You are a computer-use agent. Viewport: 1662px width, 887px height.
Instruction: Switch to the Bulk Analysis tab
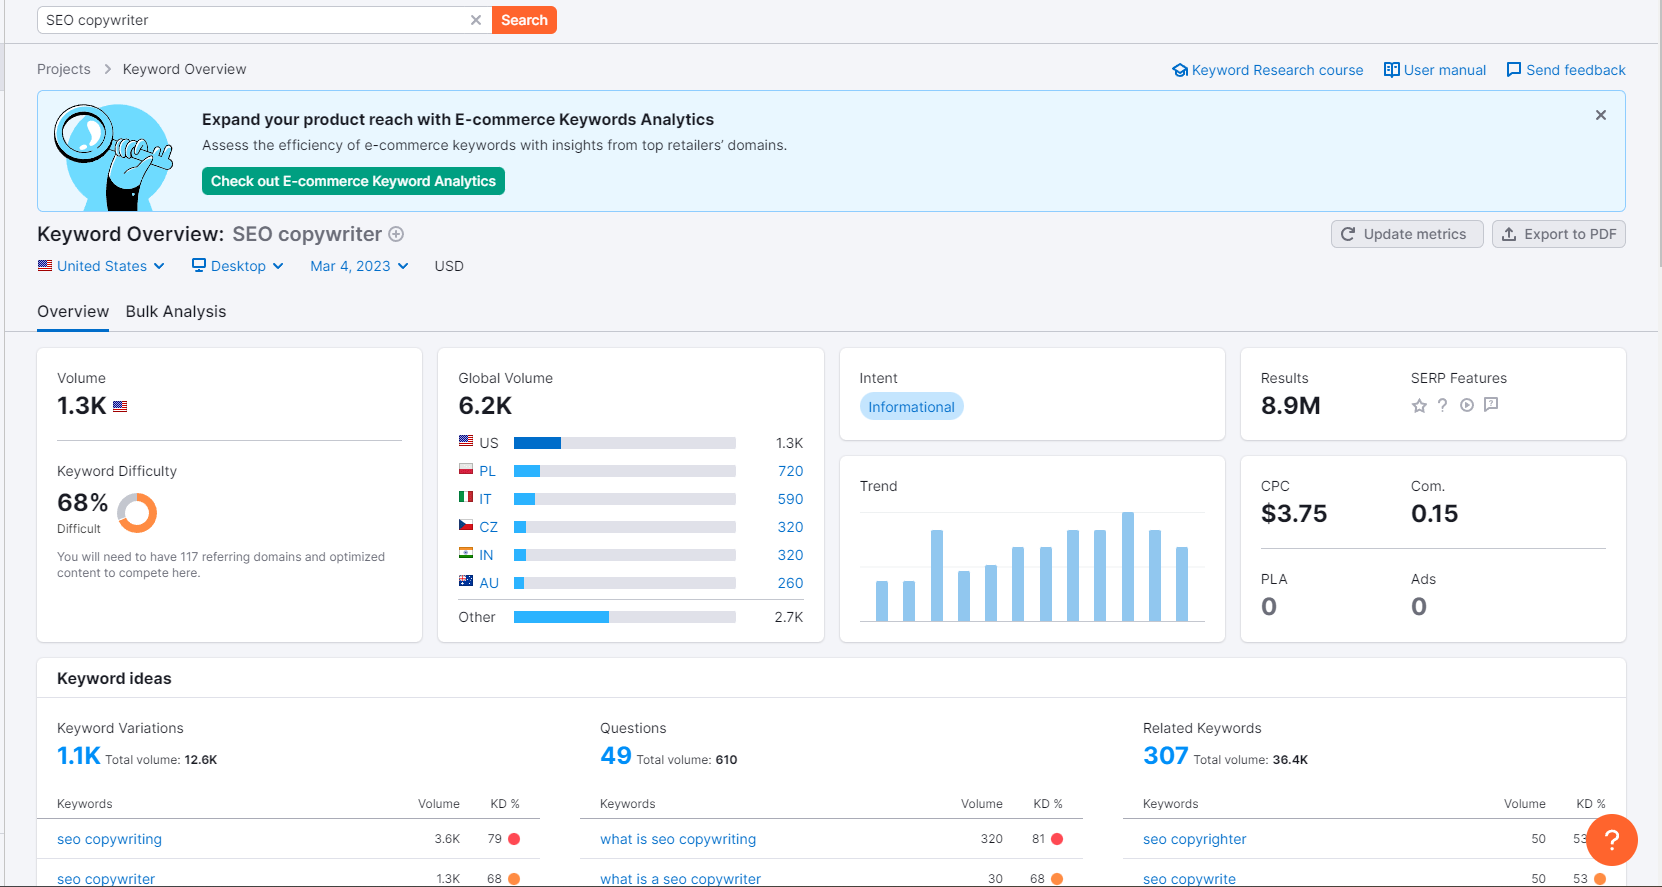point(176,312)
